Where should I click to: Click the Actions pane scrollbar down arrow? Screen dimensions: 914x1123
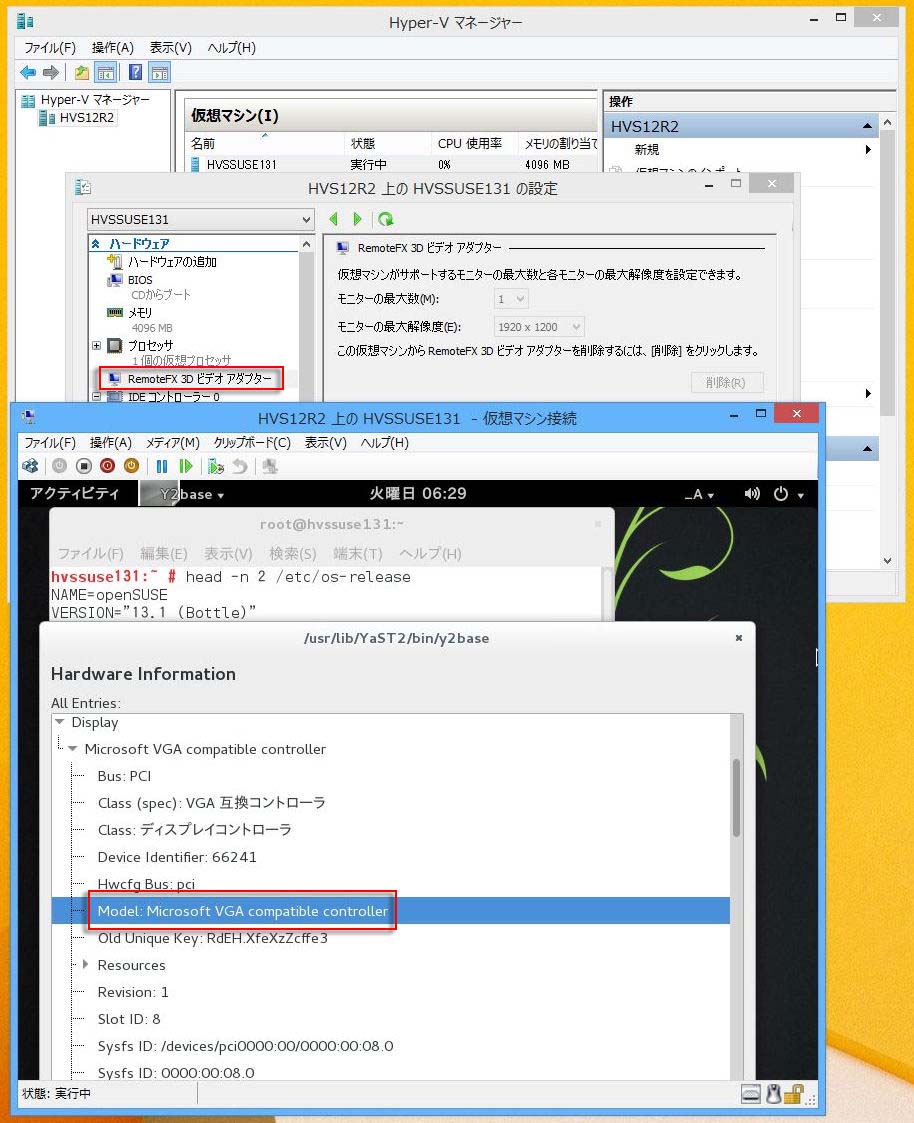tap(887, 561)
